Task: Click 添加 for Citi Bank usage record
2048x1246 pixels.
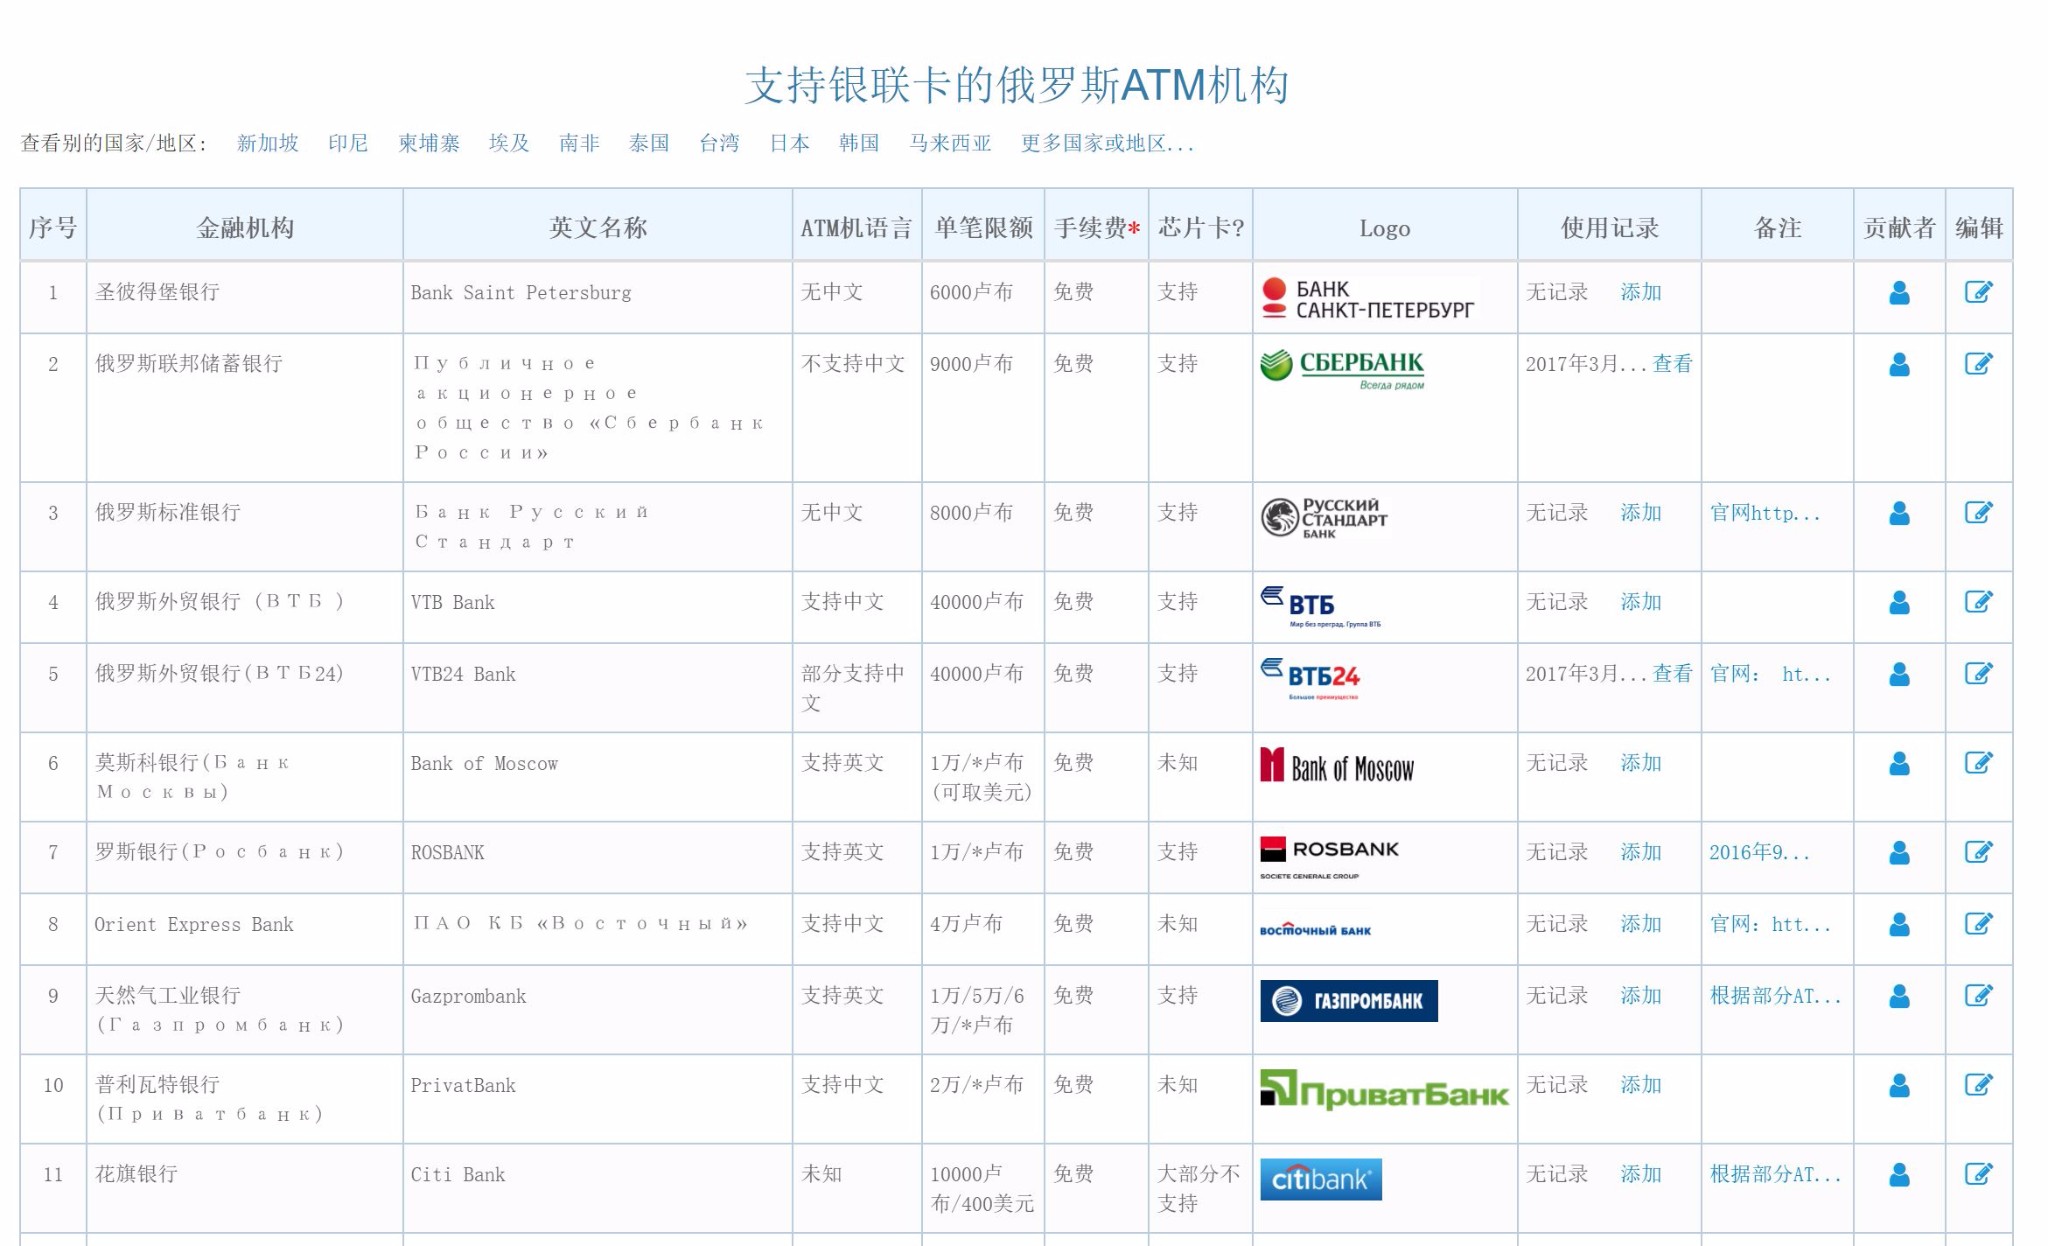Action: click(x=1641, y=1174)
